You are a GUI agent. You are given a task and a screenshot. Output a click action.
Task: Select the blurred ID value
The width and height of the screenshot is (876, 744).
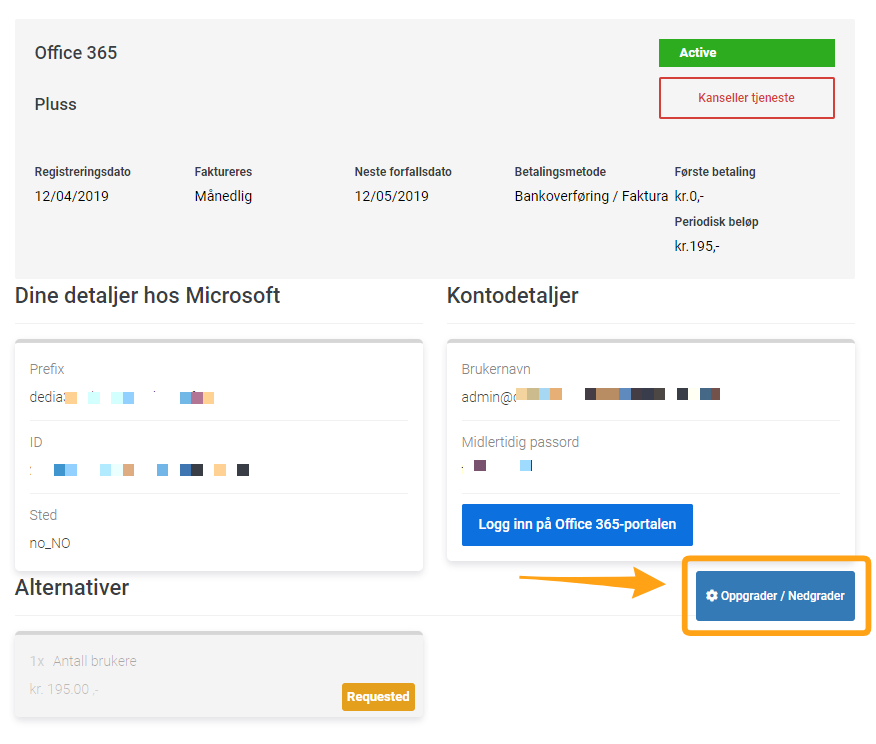(x=140, y=470)
